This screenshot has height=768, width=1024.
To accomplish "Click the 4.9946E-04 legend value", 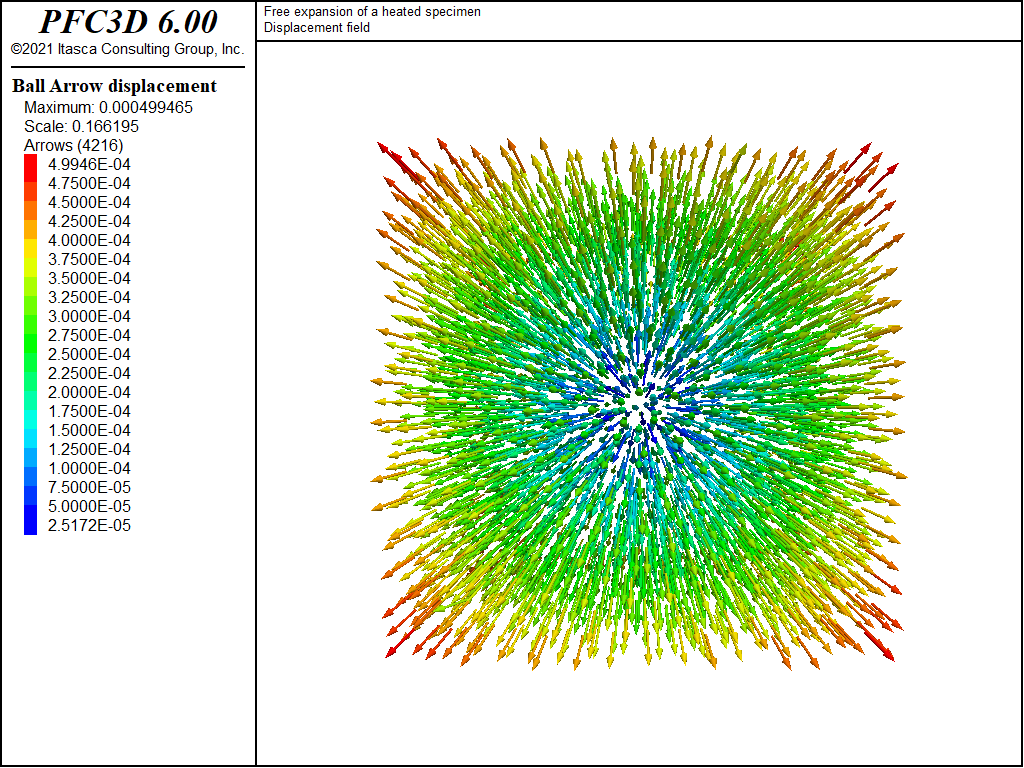I will coord(89,164).
